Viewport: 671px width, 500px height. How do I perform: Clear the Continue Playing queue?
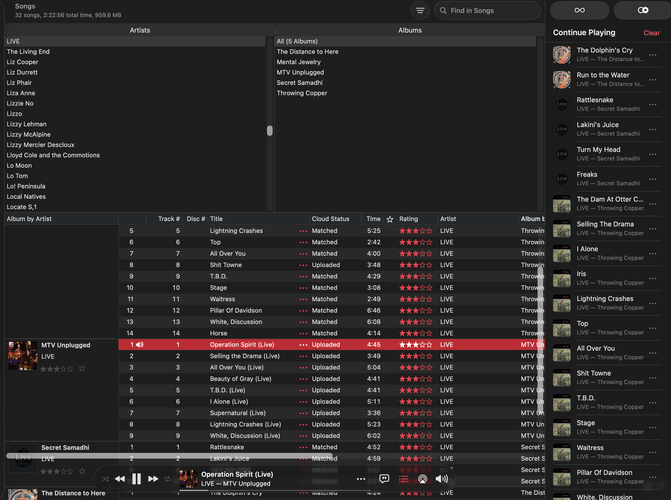651,33
